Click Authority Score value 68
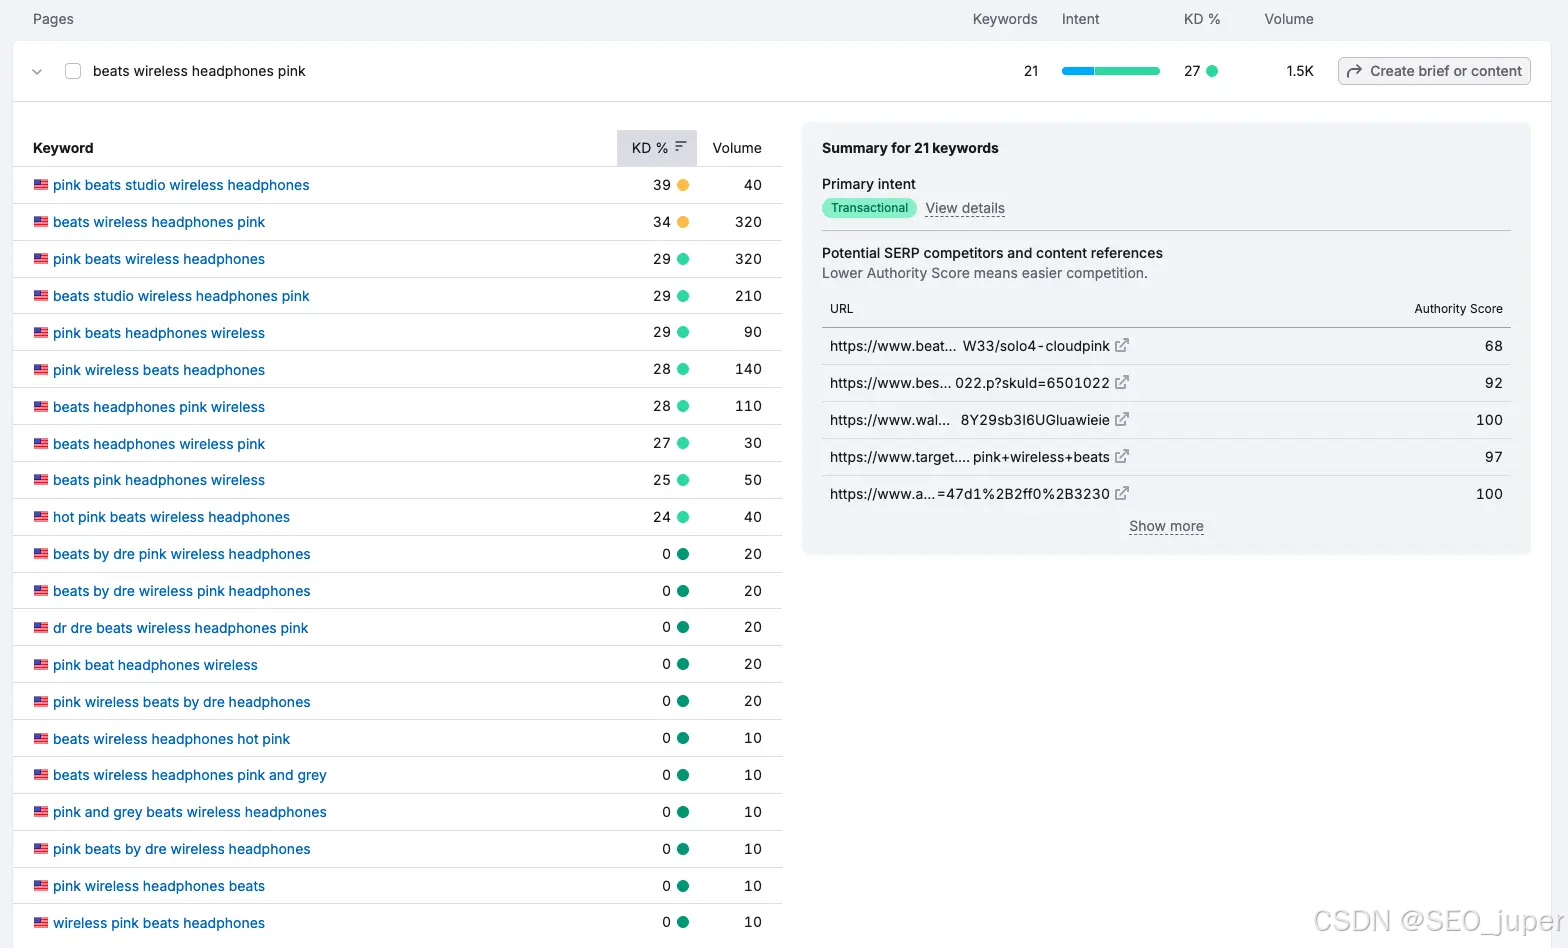 point(1493,346)
